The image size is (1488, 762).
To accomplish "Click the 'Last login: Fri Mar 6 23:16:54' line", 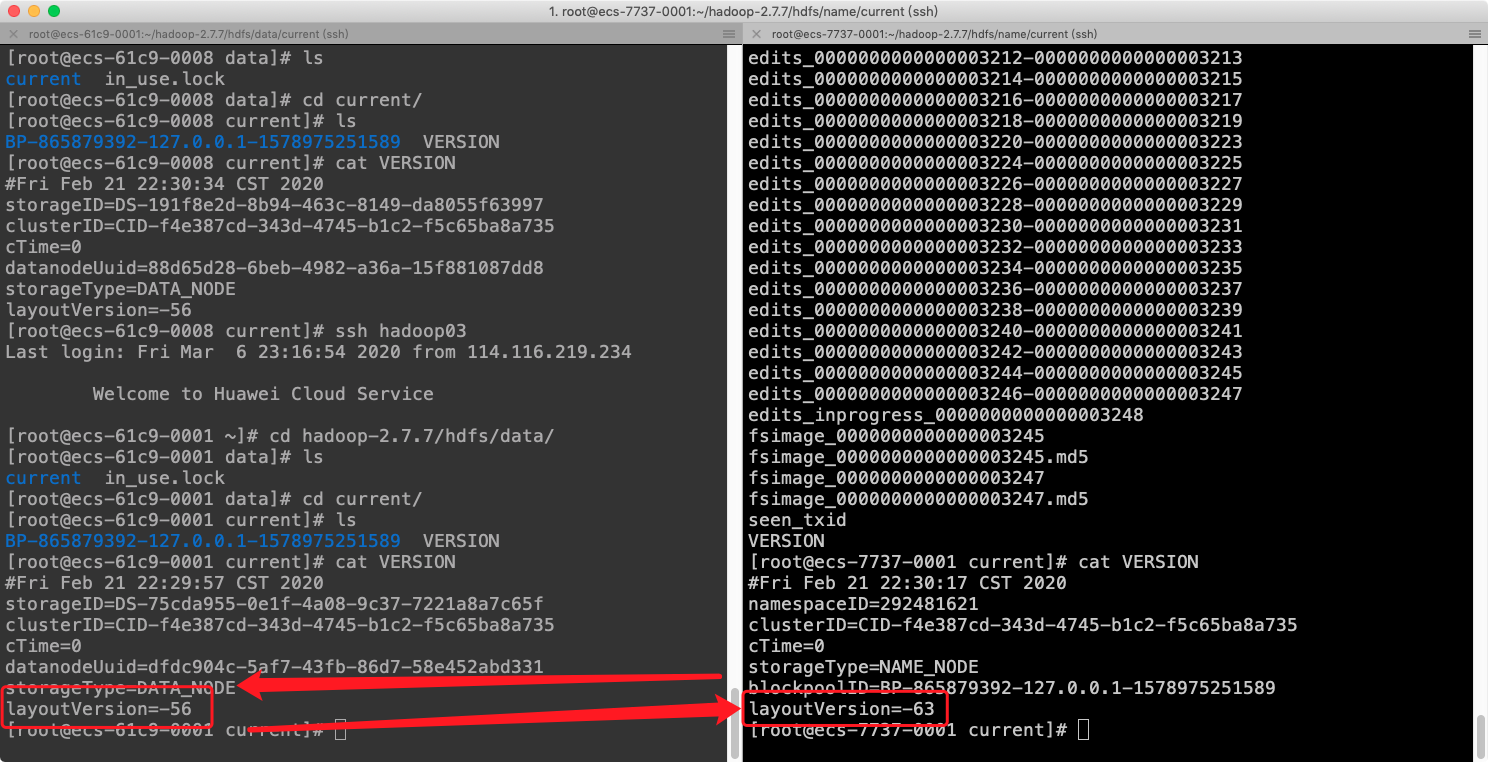I will tap(319, 352).
